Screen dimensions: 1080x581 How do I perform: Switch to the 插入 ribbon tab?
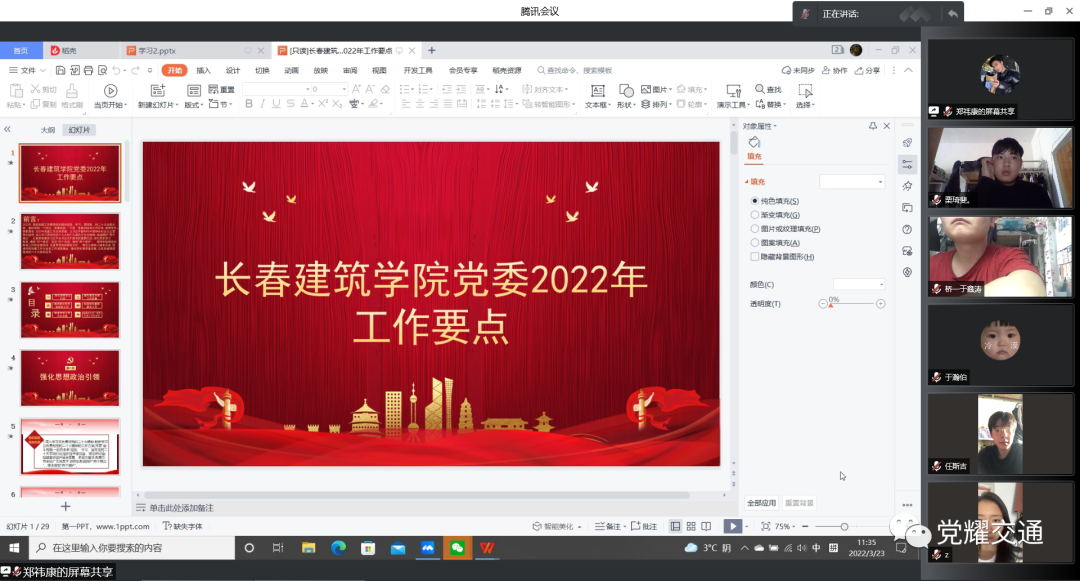(204, 71)
